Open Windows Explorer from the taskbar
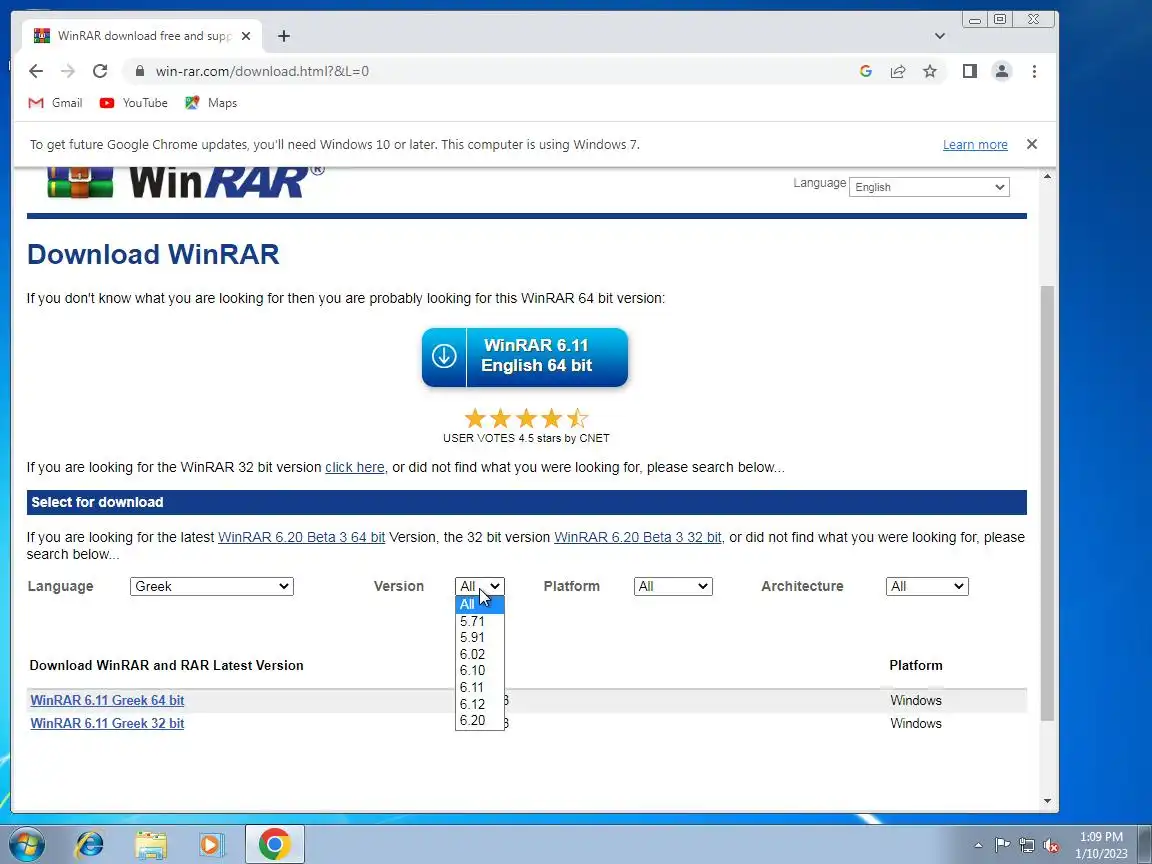 (151, 844)
